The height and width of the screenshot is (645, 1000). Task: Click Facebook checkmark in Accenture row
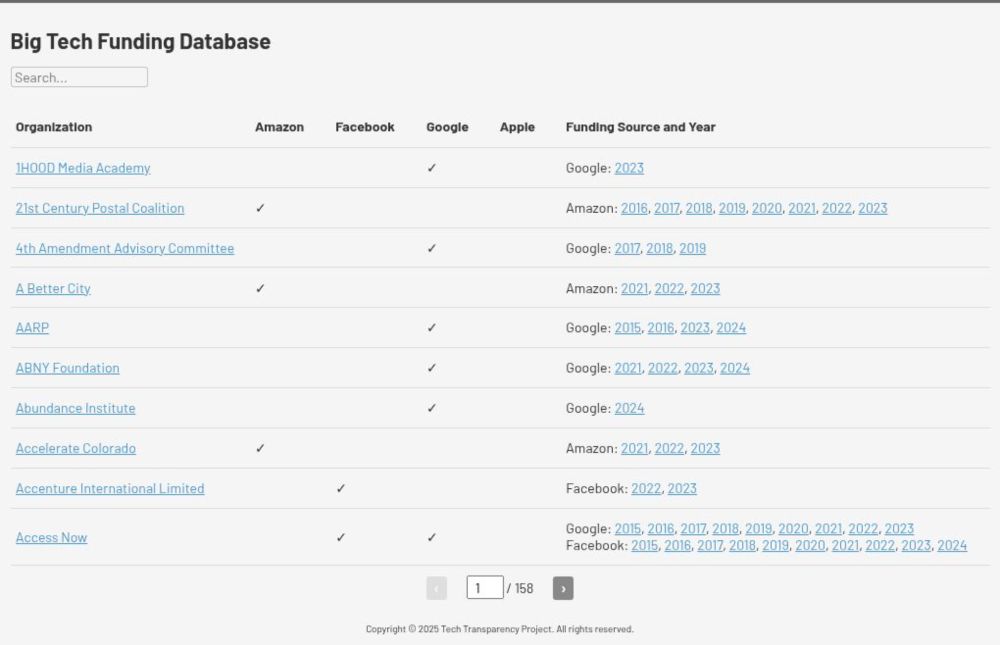(x=341, y=489)
